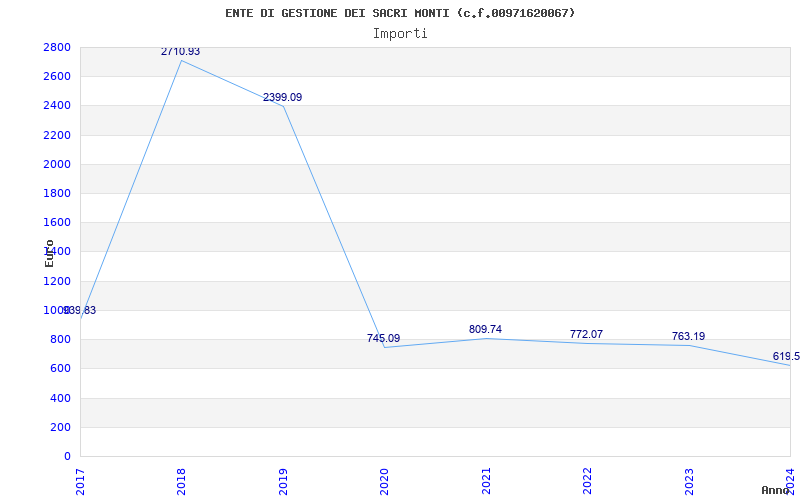This screenshot has height=500, width=800.
Task: Click the Euro y-axis title
Action: pyautogui.click(x=49, y=254)
